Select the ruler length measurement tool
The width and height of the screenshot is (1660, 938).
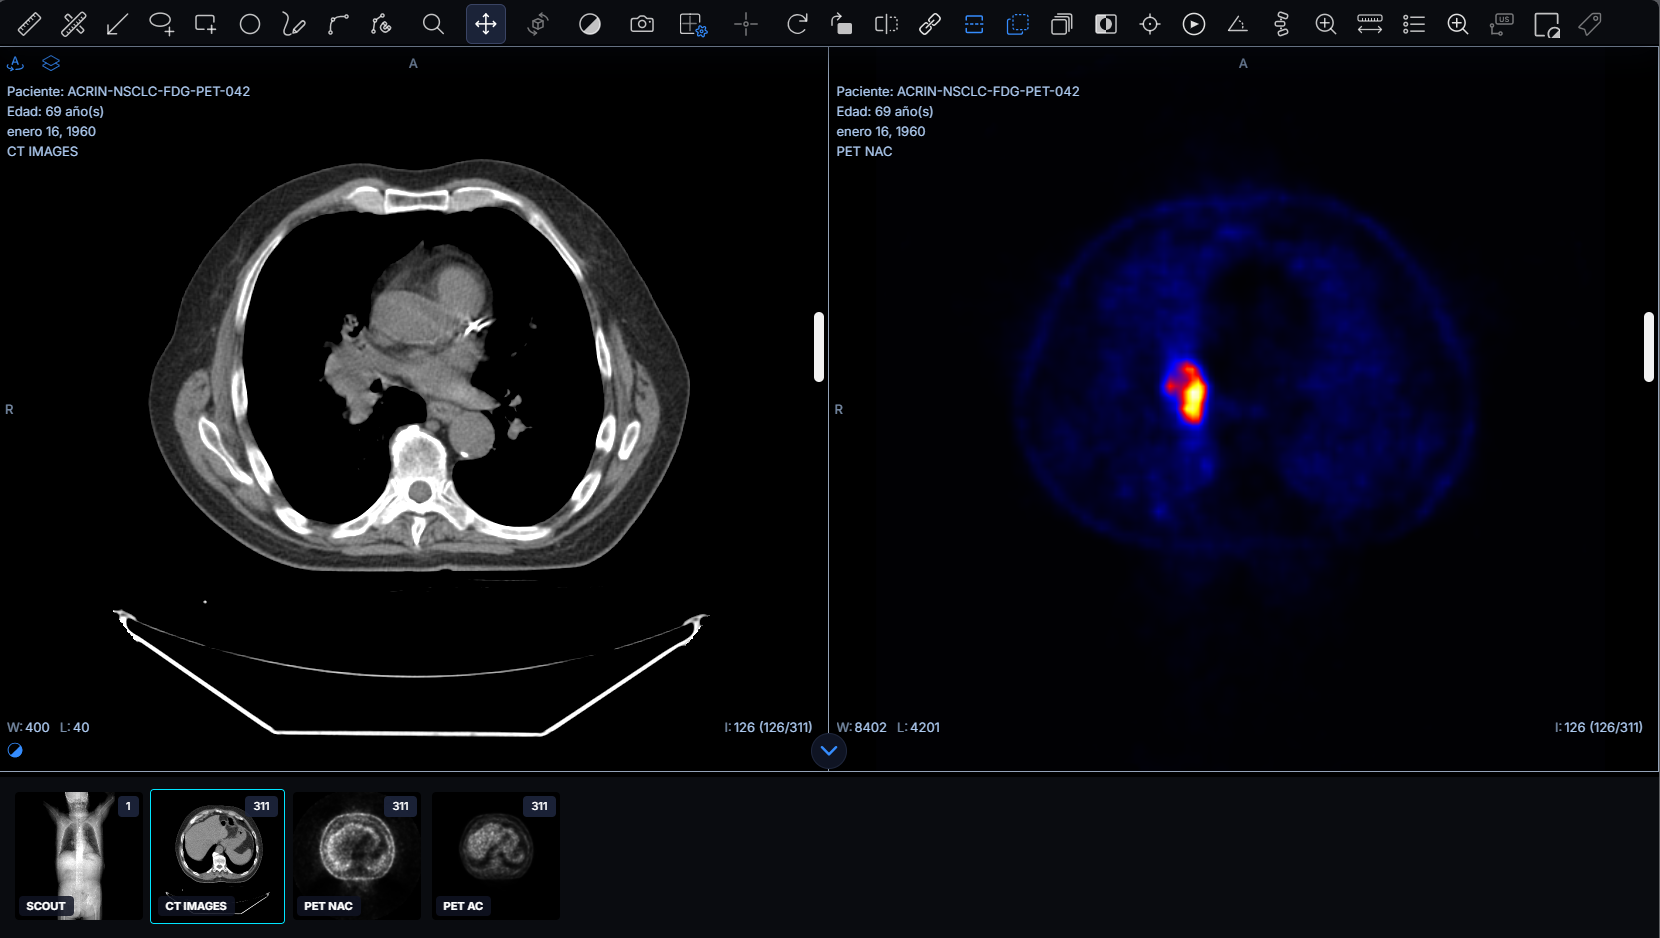(x=30, y=24)
